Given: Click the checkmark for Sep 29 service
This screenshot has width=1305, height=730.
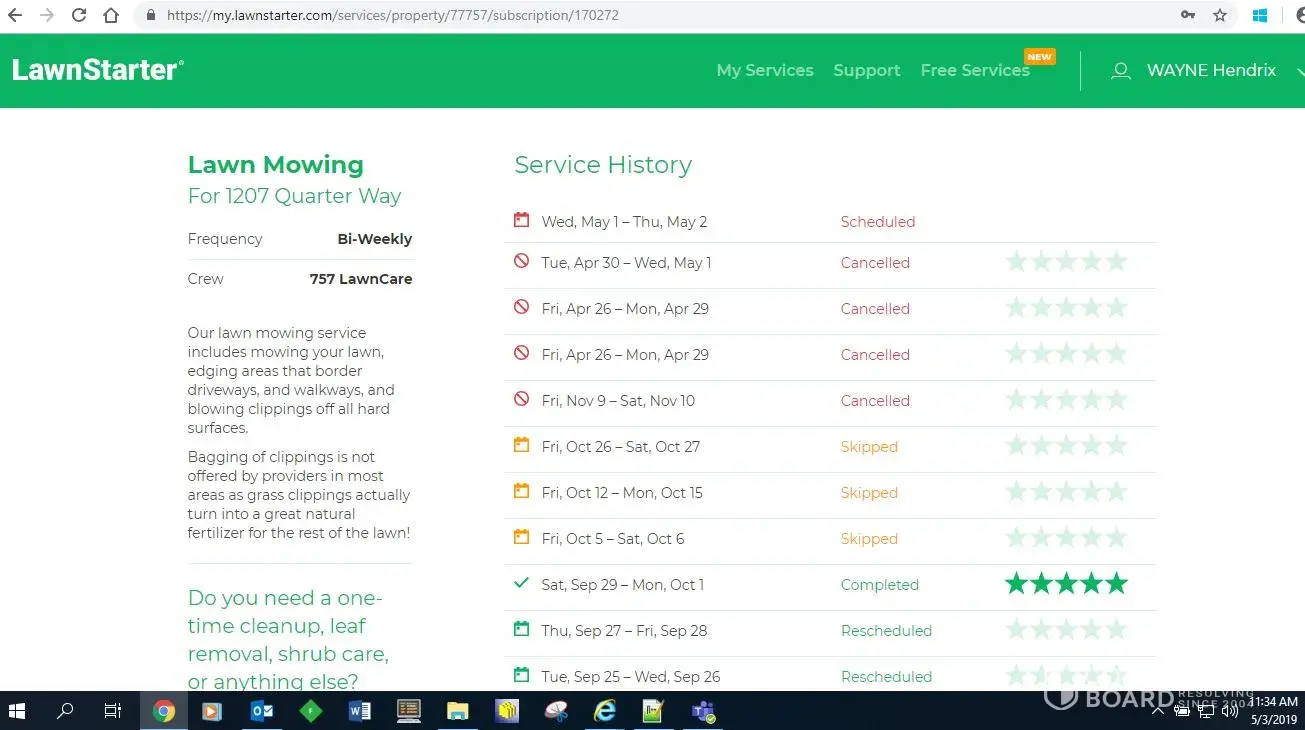Looking at the screenshot, I should (521, 583).
